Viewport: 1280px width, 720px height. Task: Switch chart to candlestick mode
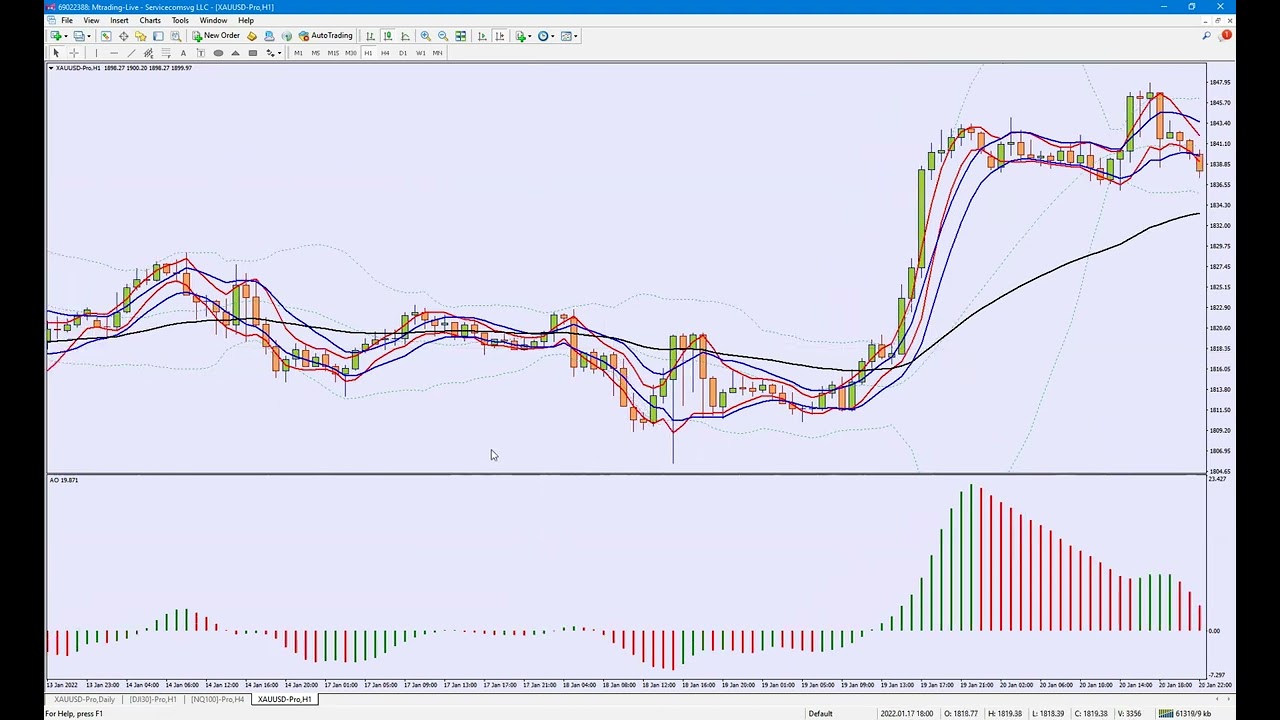coord(388,36)
